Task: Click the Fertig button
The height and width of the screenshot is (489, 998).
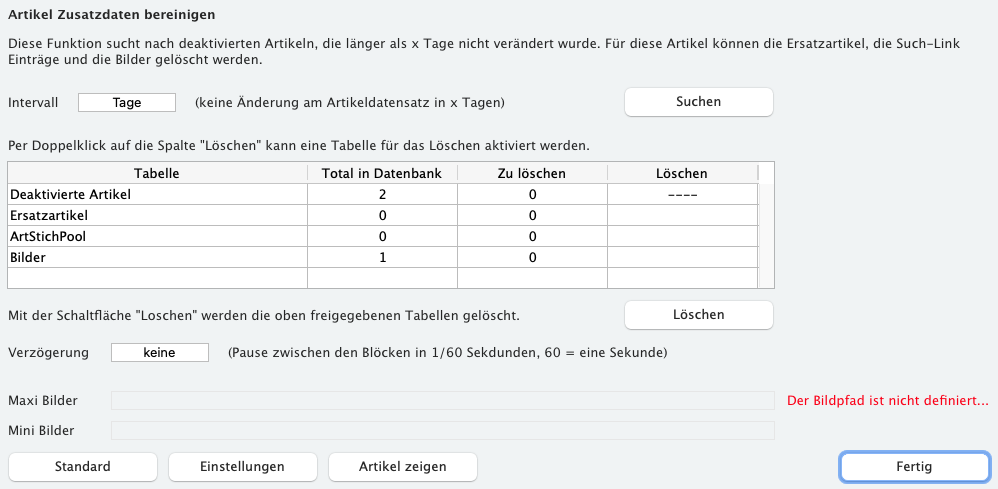Action: 915,467
